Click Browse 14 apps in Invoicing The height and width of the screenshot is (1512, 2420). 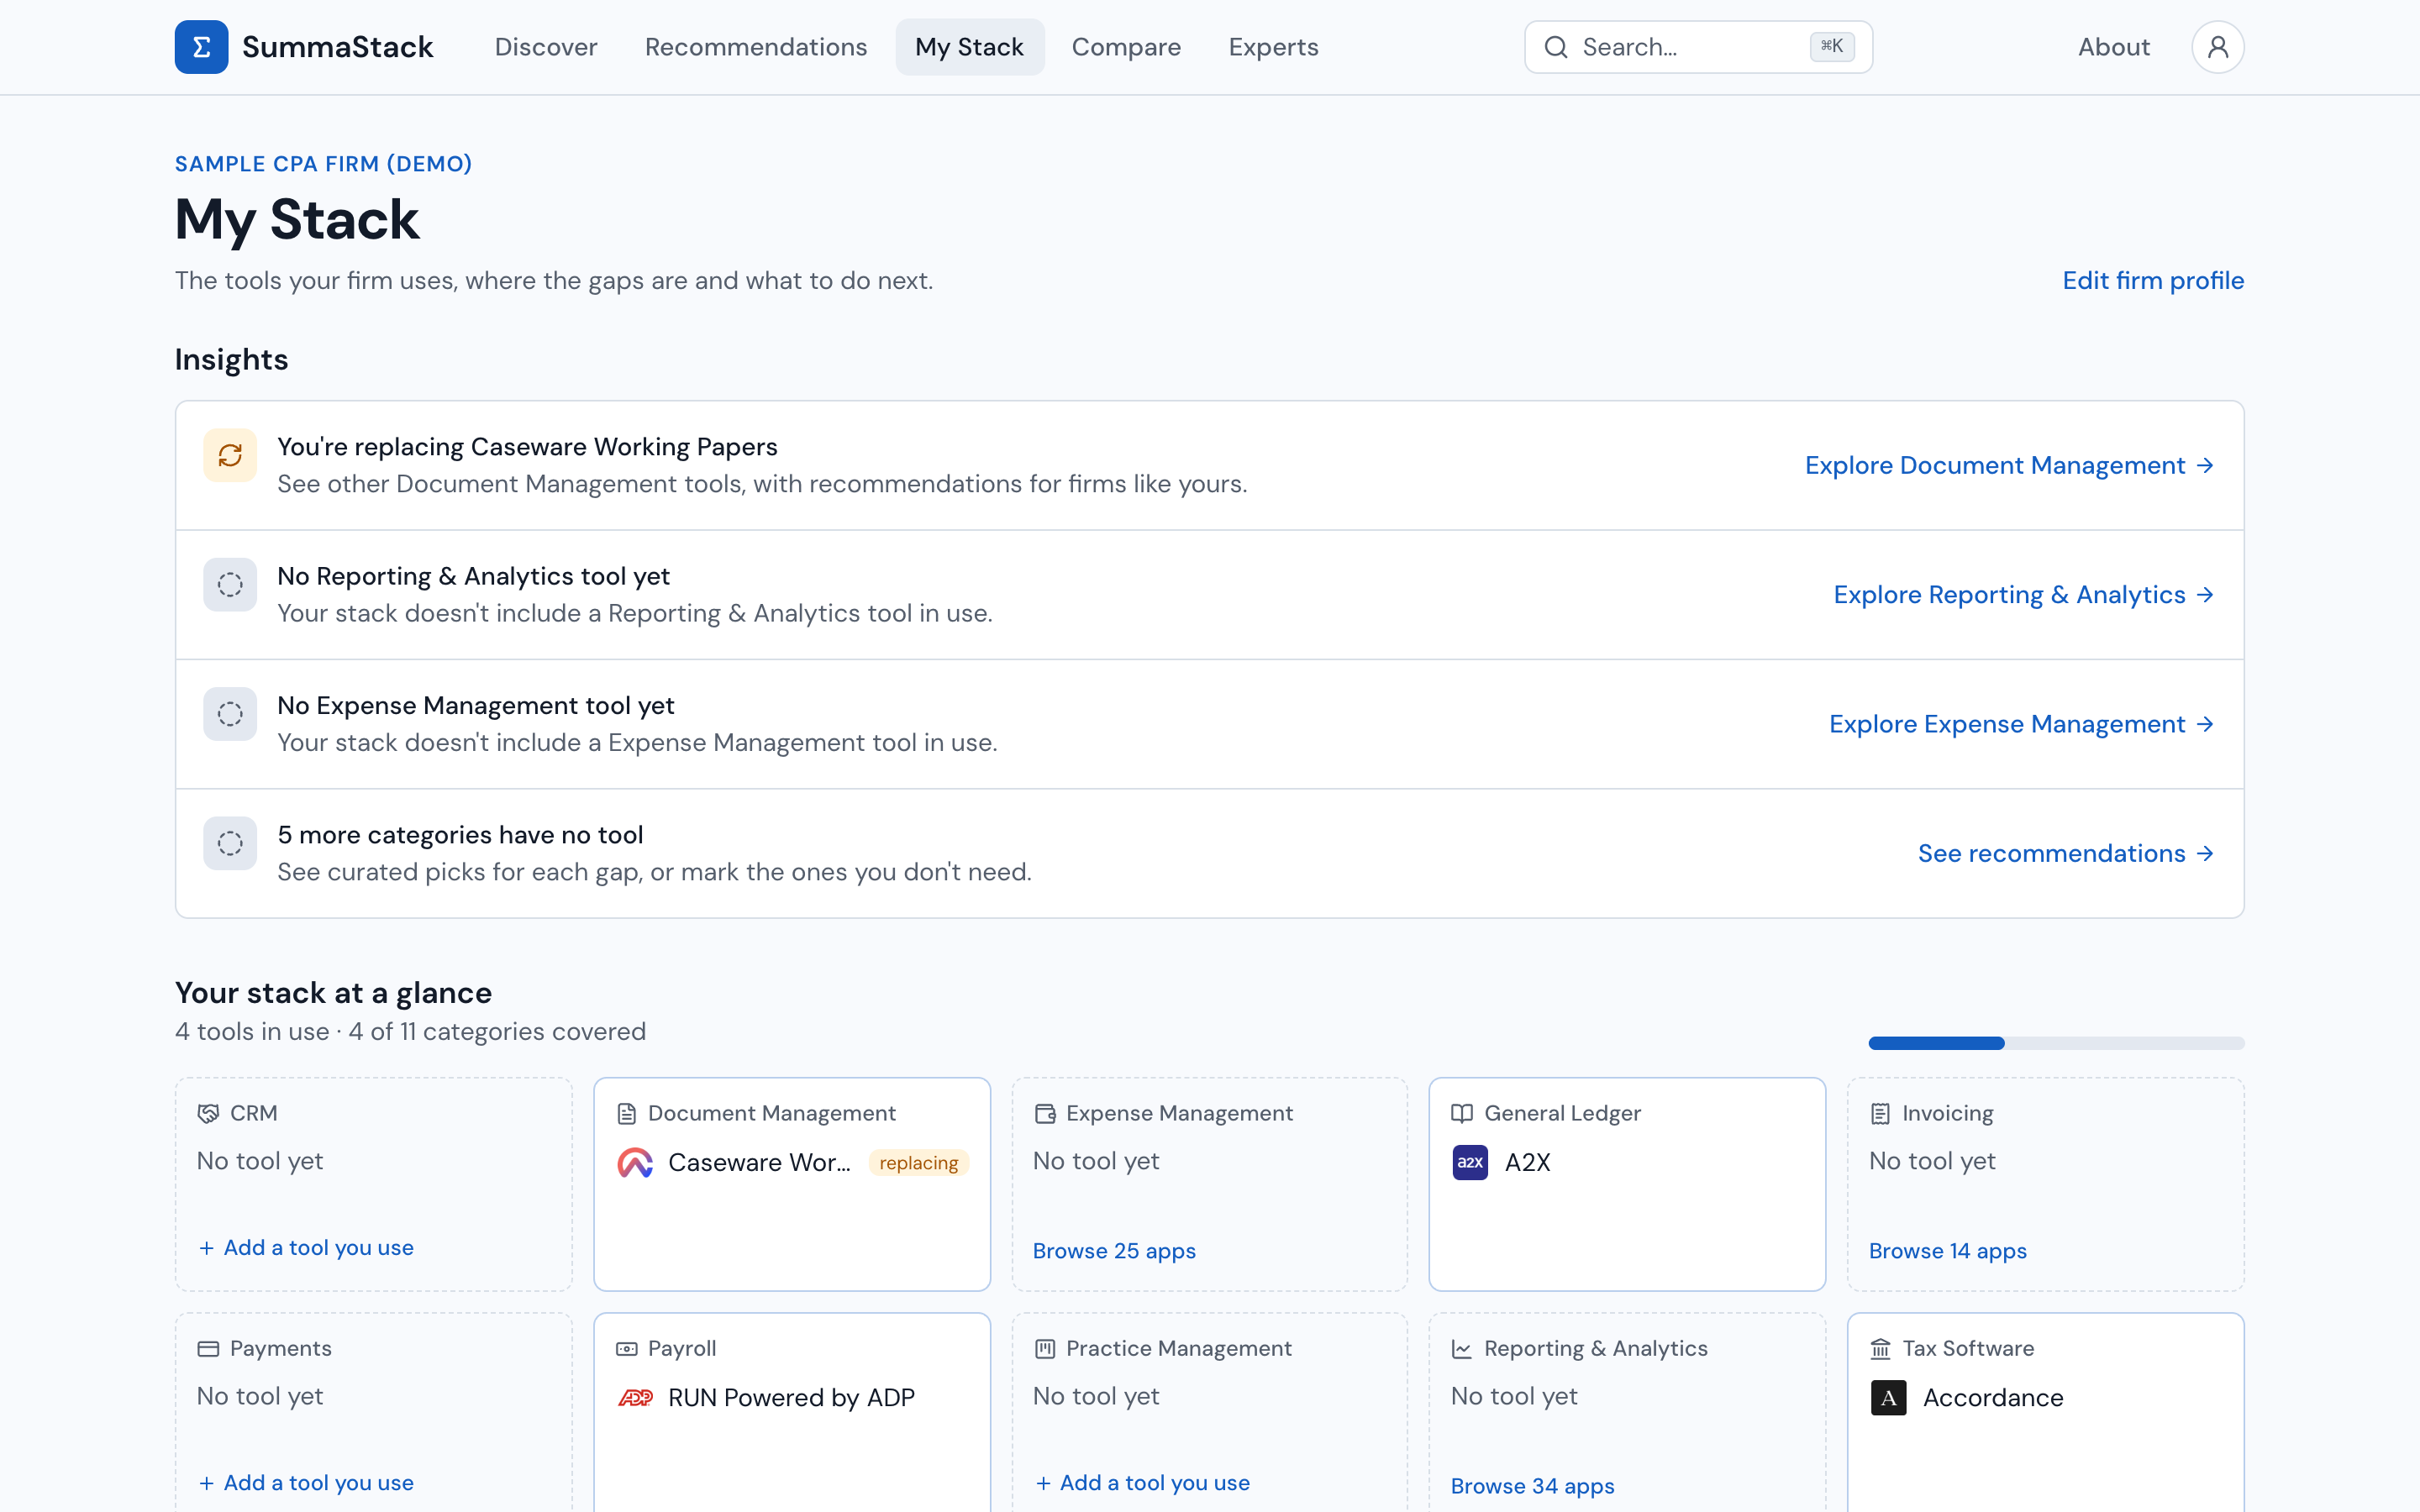point(1947,1250)
